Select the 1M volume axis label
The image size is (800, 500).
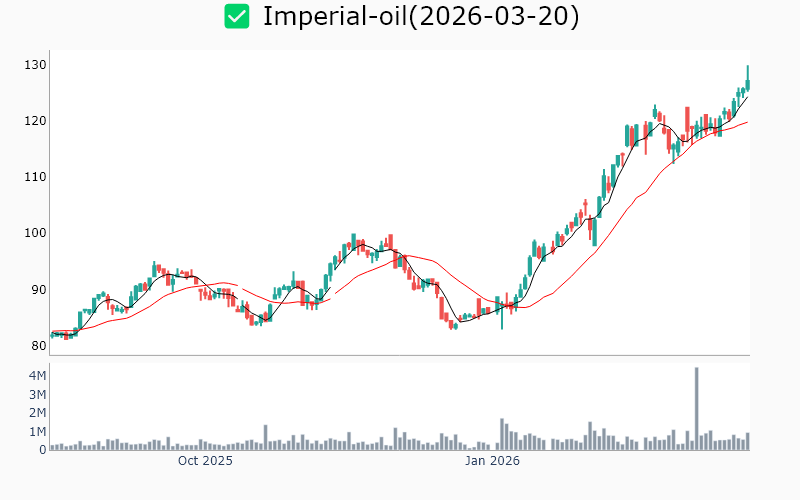[36, 432]
